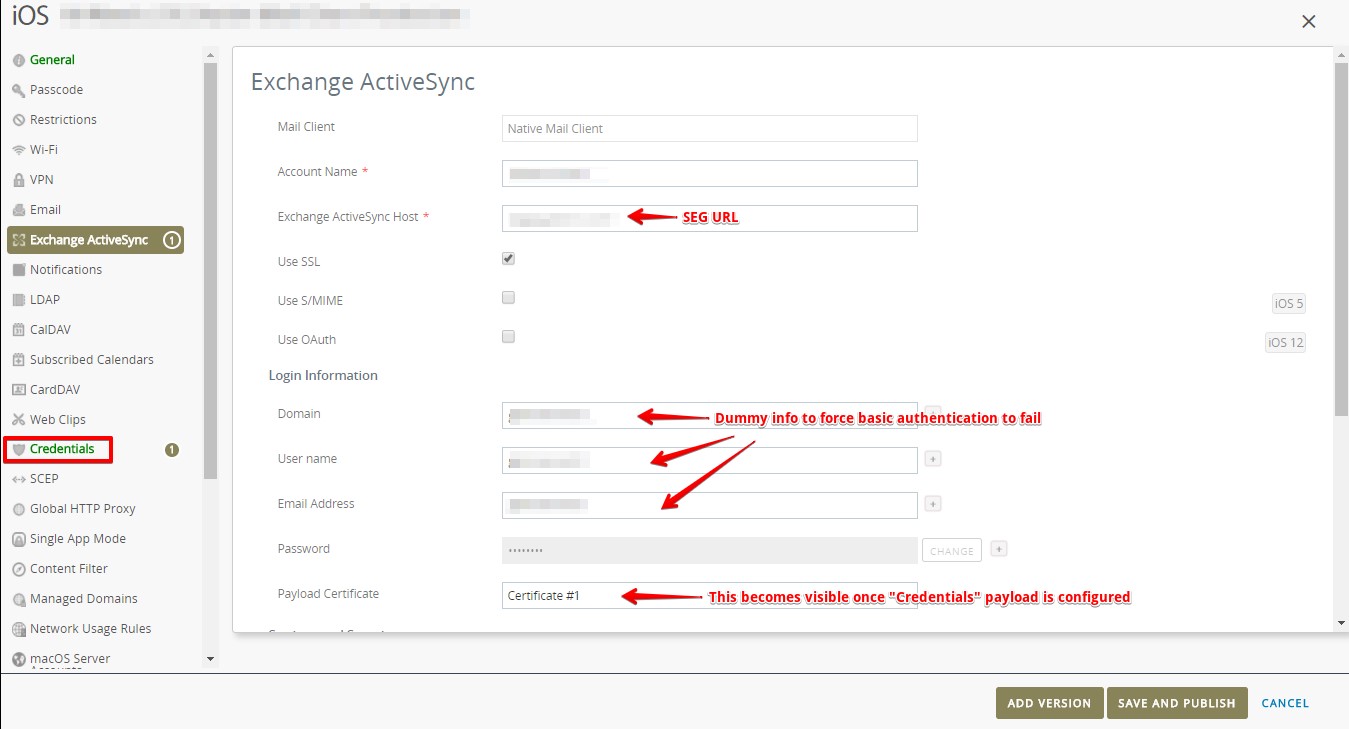This screenshot has width=1349, height=729.
Task: Open the Mail Client dropdown
Action: tap(709, 129)
